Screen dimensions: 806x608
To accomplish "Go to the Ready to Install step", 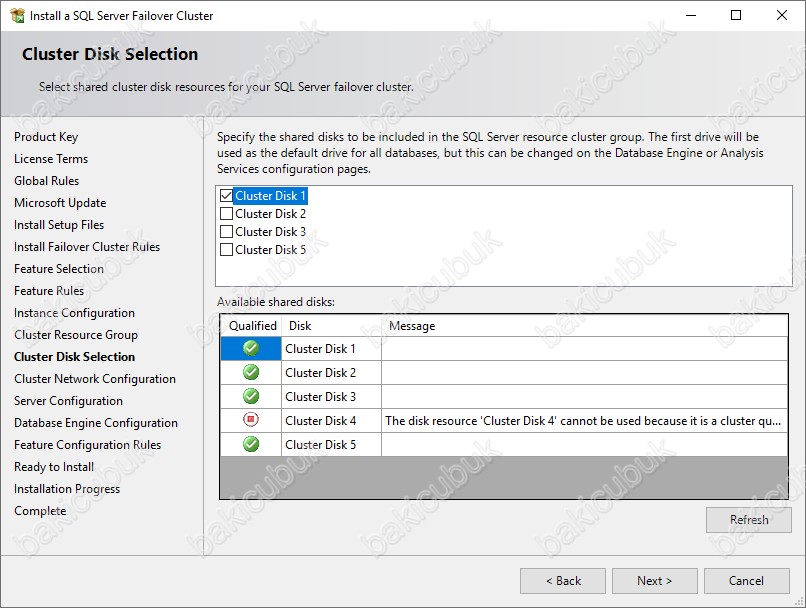I will (54, 467).
